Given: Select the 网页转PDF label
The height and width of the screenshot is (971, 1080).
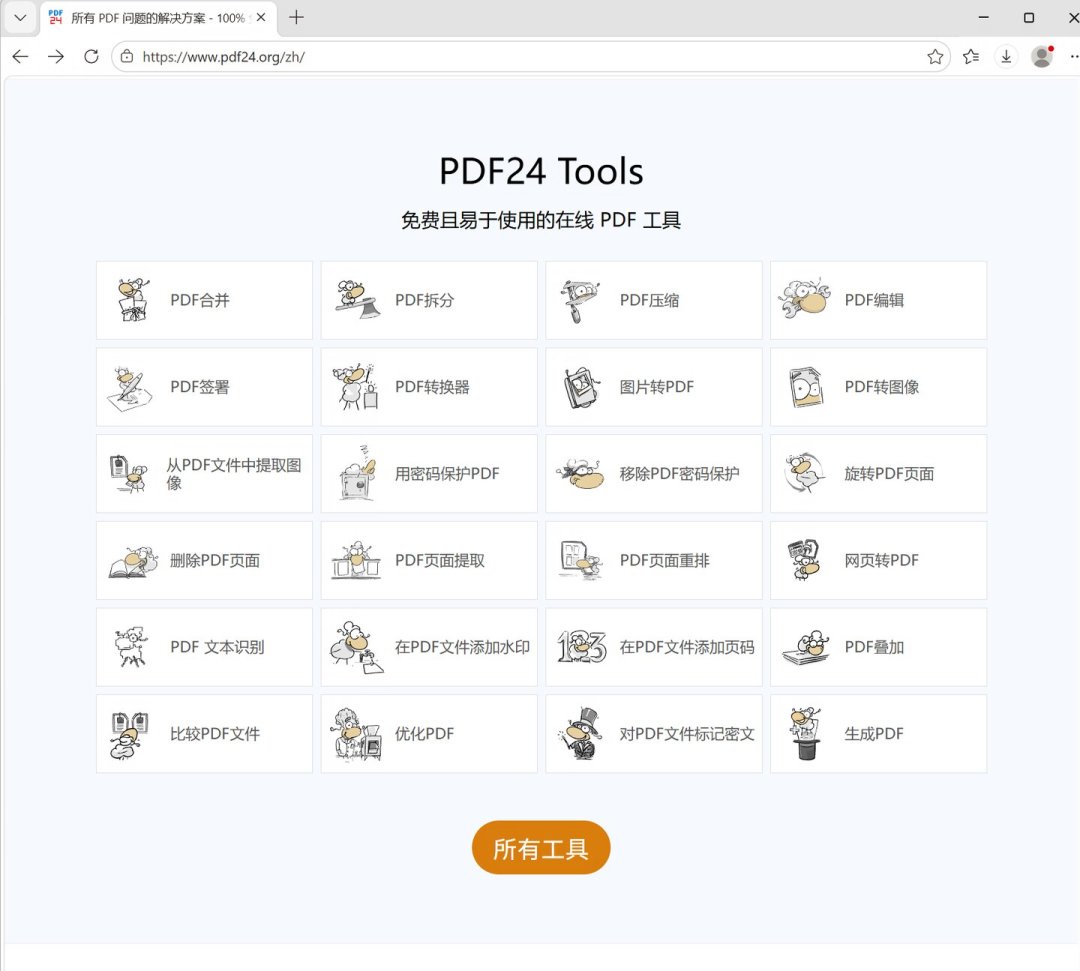Looking at the screenshot, I should pos(881,561).
